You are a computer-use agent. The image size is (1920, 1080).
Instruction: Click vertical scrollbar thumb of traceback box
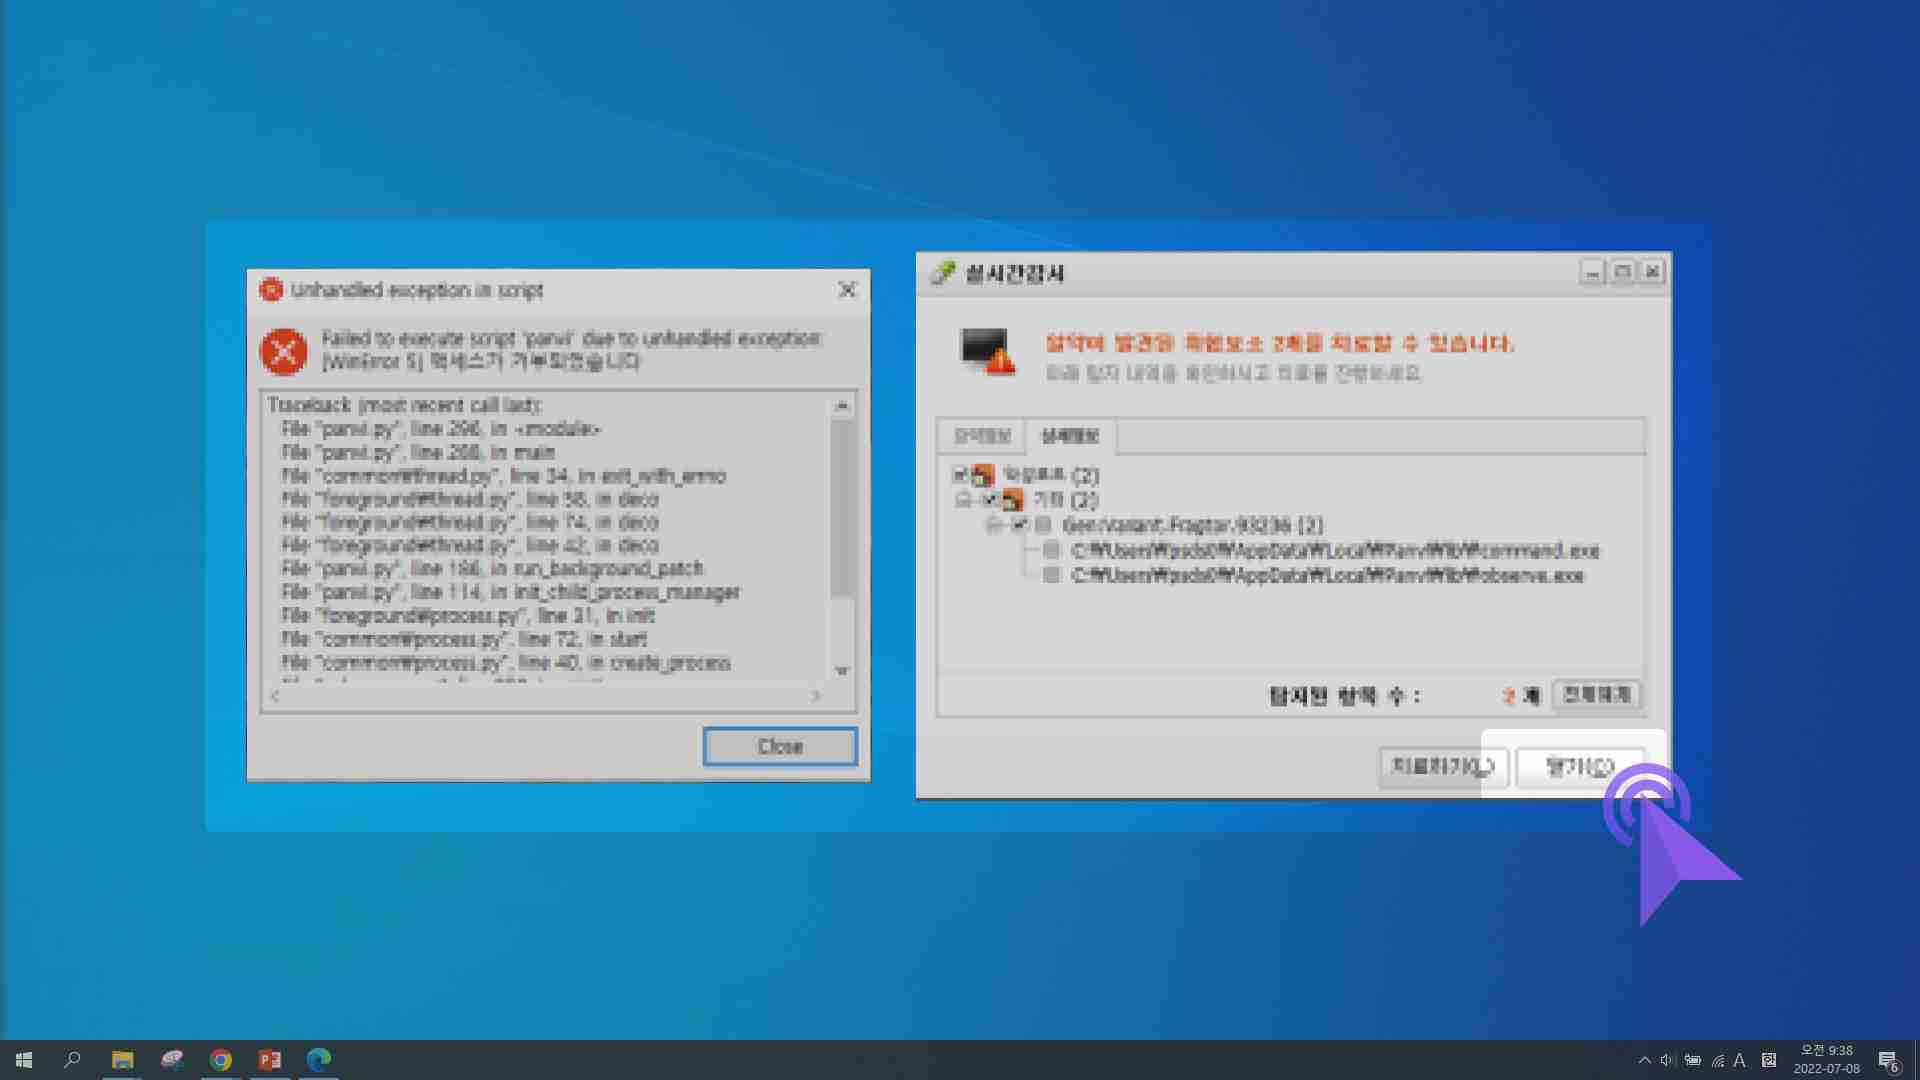coord(842,508)
